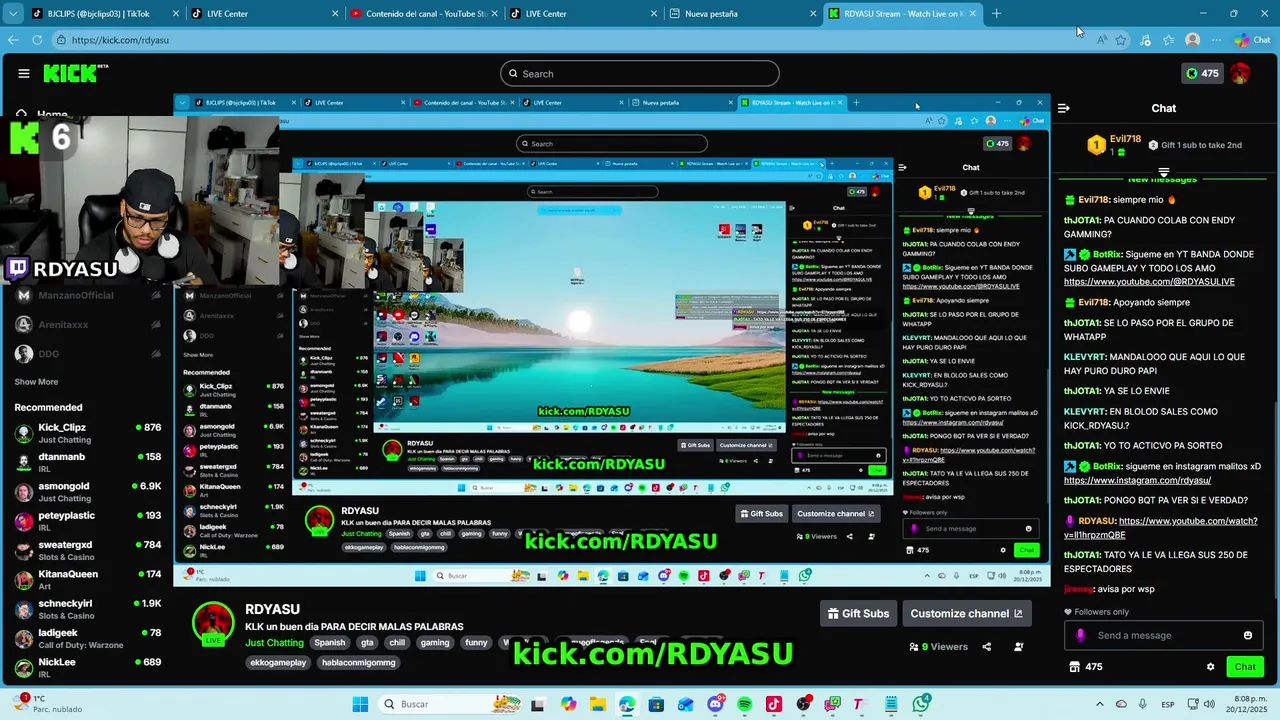Click the hablaconmigomng tag

(x=358, y=662)
